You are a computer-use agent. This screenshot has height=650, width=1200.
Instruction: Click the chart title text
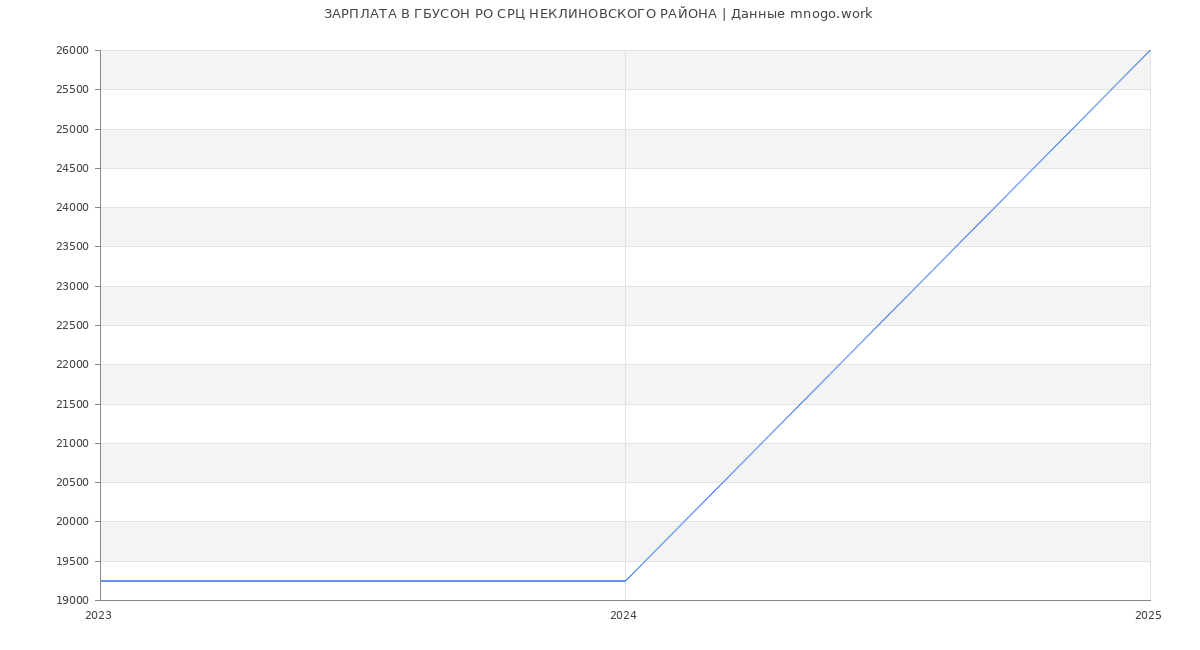click(598, 14)
